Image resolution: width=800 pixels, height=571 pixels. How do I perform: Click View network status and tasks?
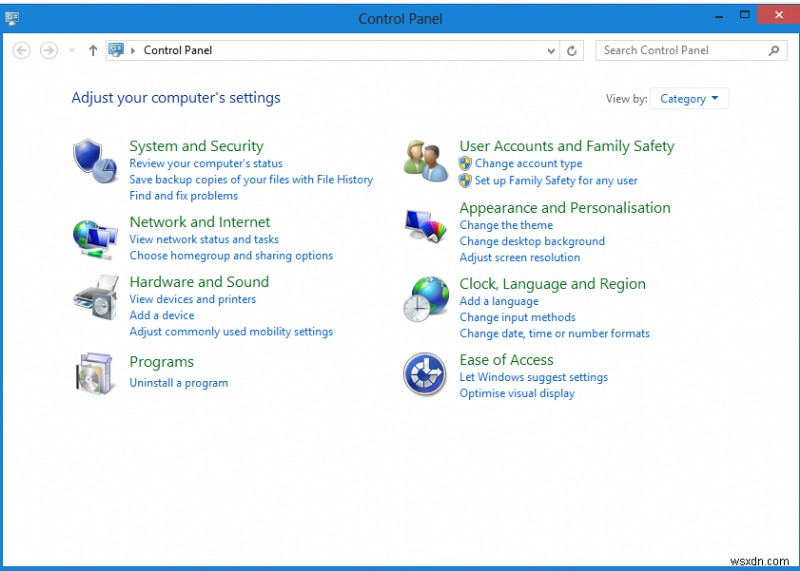(204, 239)
